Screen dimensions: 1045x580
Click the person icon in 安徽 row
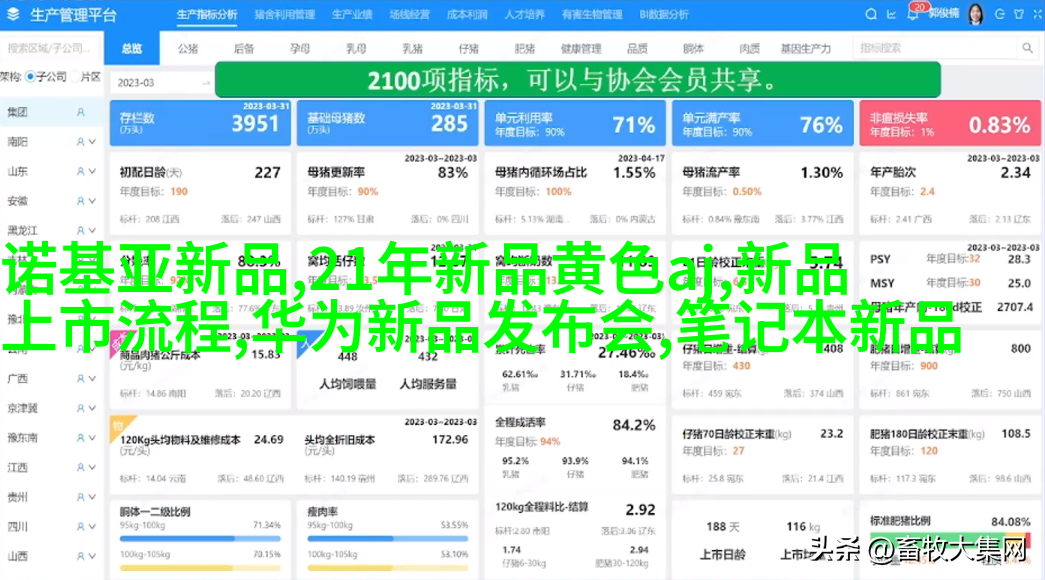[x=81, y=201]
